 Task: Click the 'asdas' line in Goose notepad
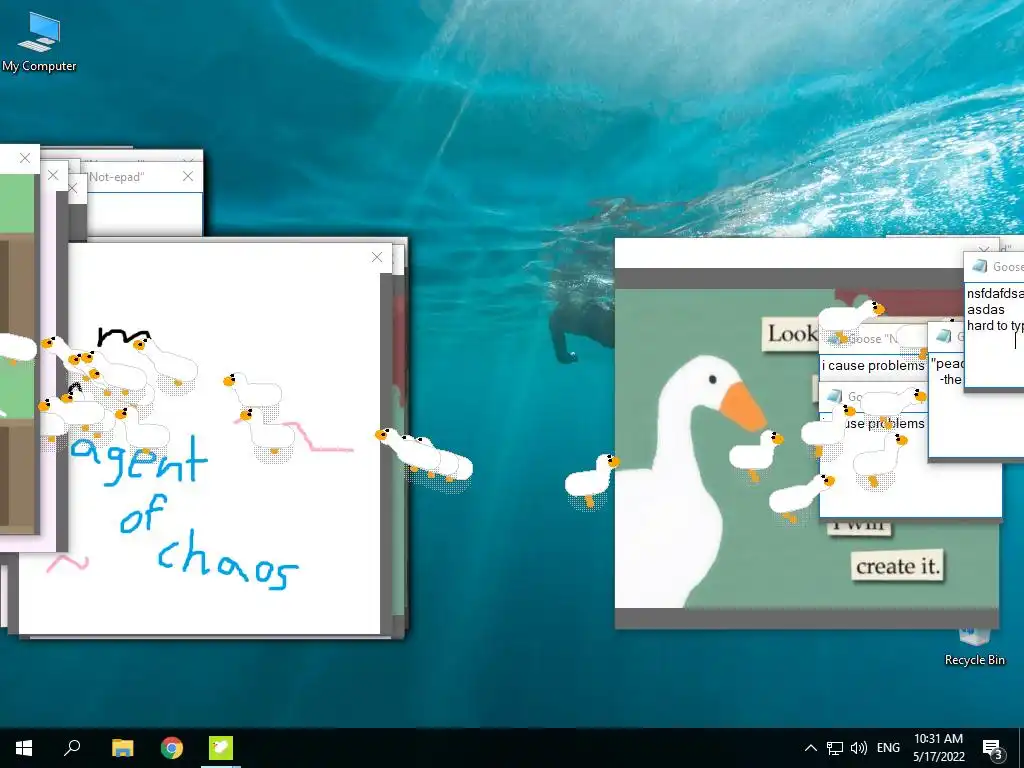pos(985,310)
